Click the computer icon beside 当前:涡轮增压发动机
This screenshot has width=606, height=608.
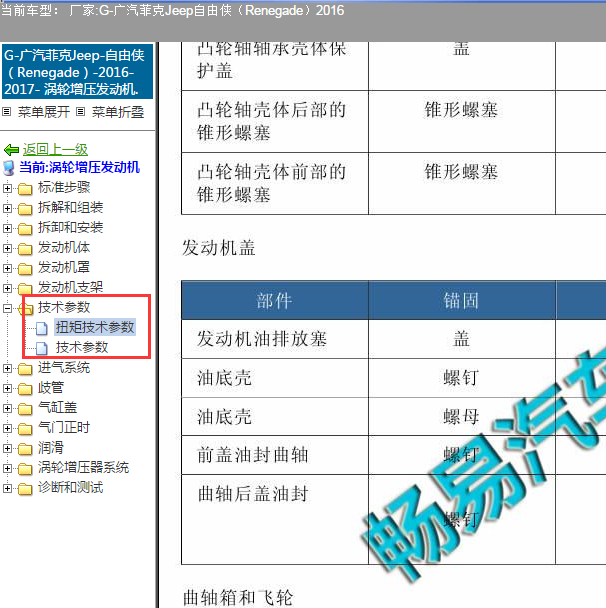[x=9, y=168]
